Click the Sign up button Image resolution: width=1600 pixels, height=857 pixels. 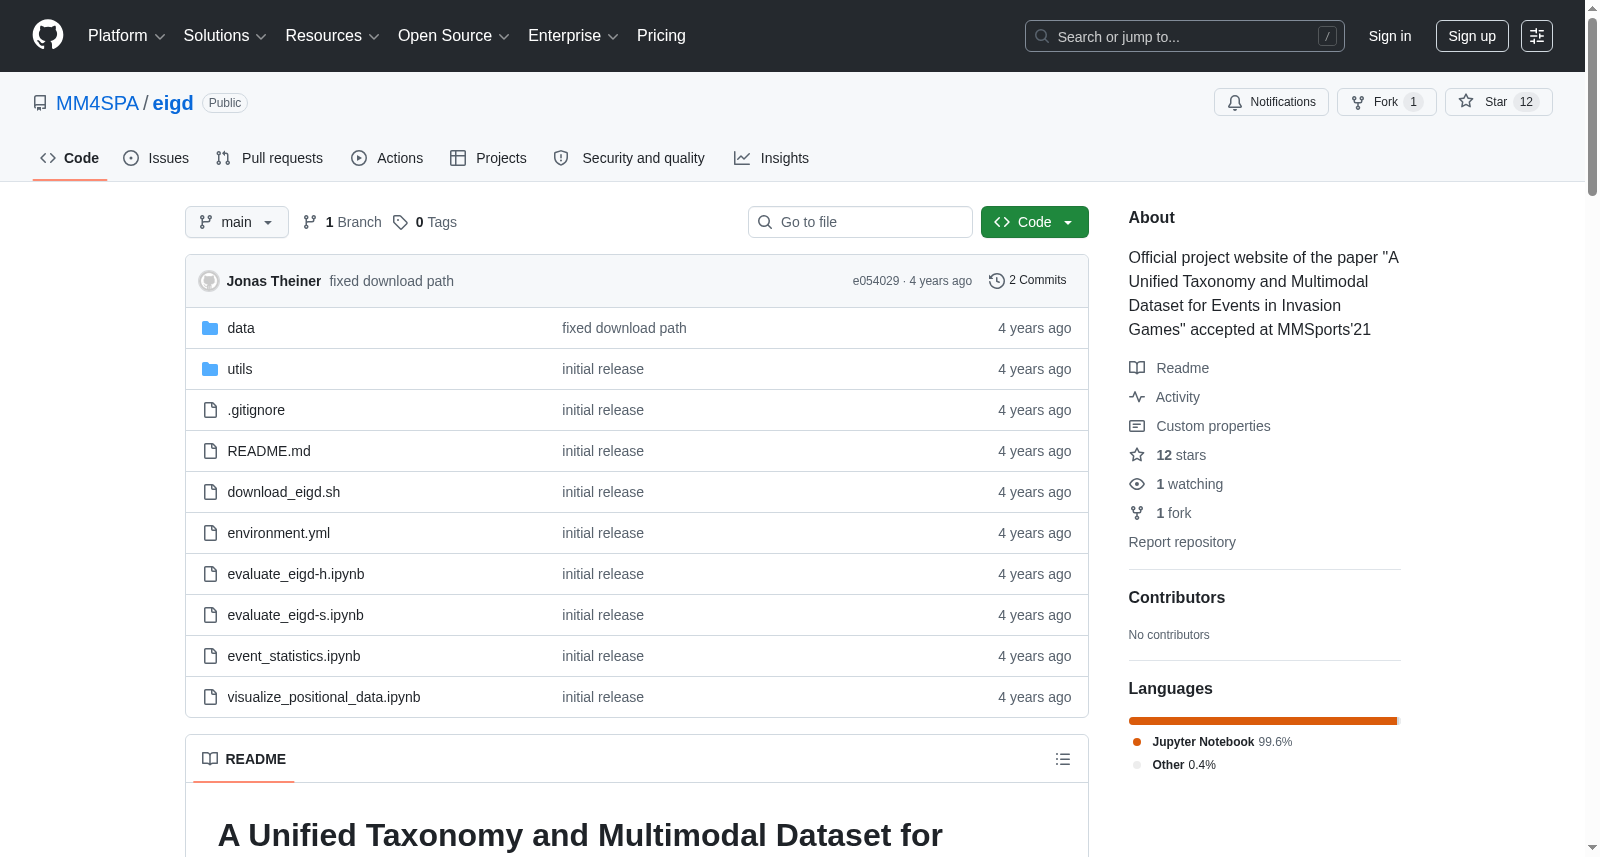[x=1472, y=36]
